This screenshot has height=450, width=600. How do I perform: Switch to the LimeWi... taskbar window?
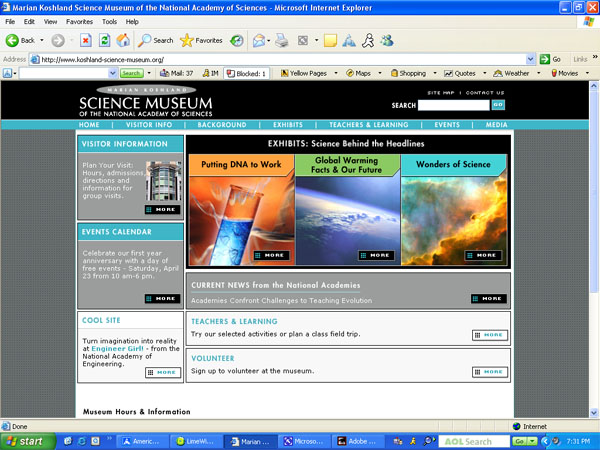[x=196, y=441]
